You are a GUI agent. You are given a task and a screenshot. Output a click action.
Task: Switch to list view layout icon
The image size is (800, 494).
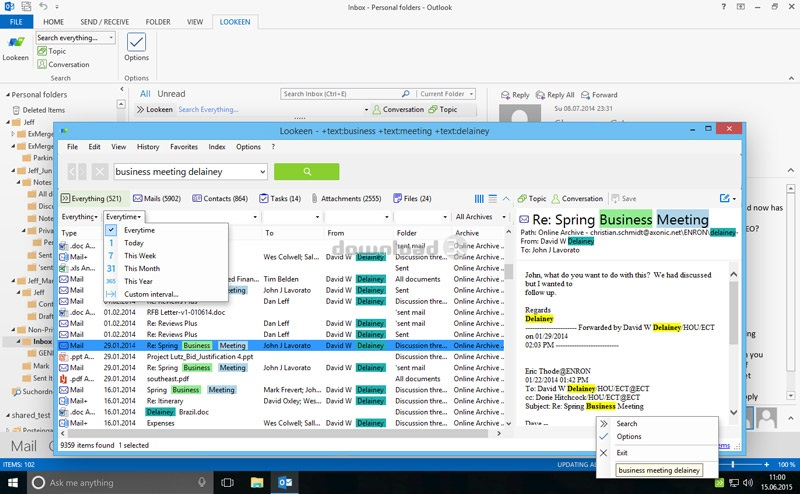[492, 199]
